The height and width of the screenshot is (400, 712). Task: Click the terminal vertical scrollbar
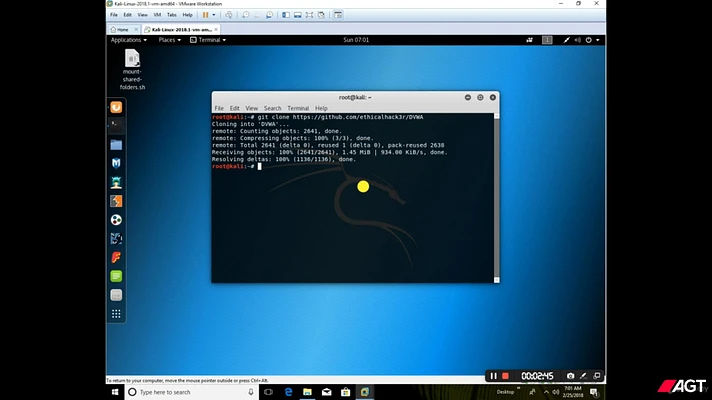[496, 198]
